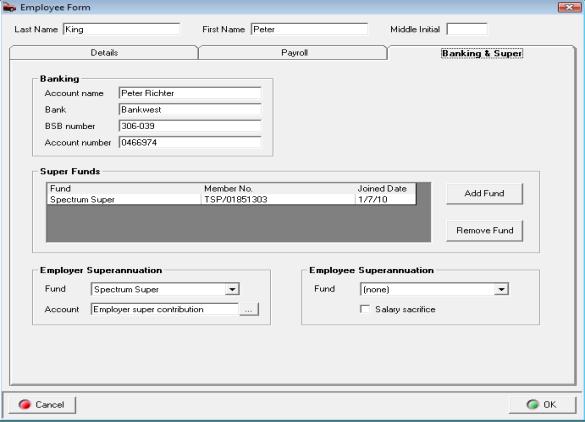Enable the Salary sacrifice checkbox

coord(365,309)
